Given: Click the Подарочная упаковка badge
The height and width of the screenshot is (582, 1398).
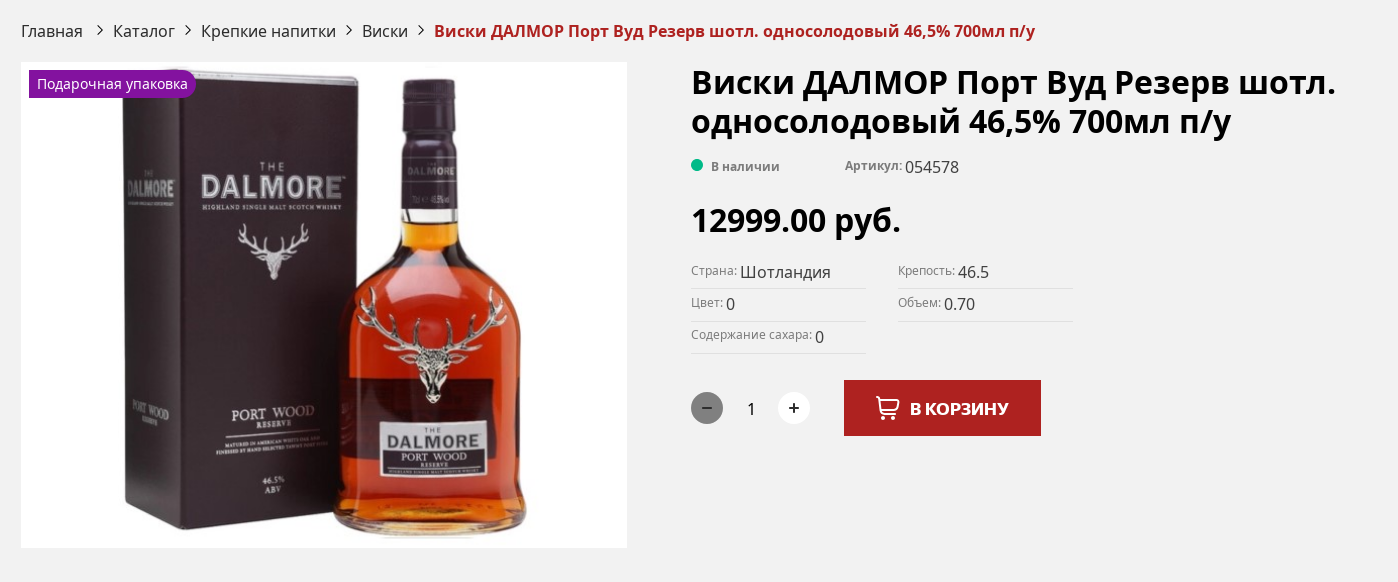Looking at the screenshot, I should click(x=112, y=84).
